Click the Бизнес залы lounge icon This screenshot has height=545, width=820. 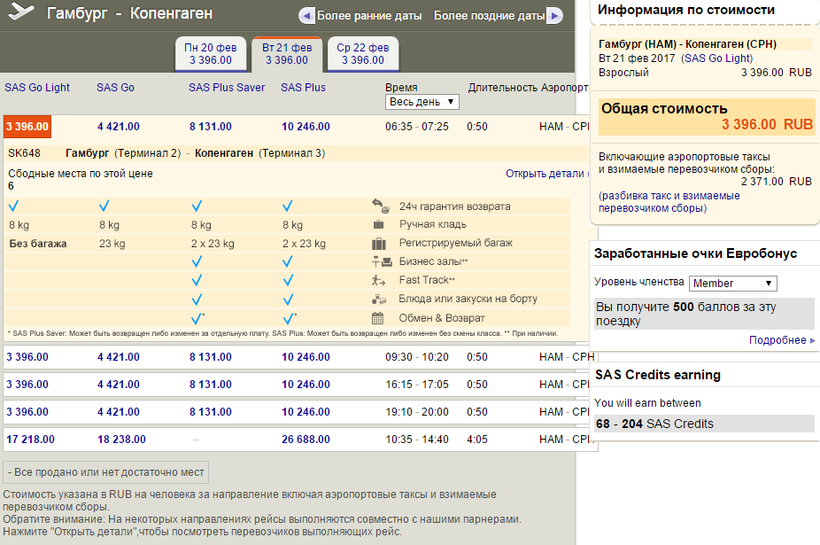coord(379,262)
